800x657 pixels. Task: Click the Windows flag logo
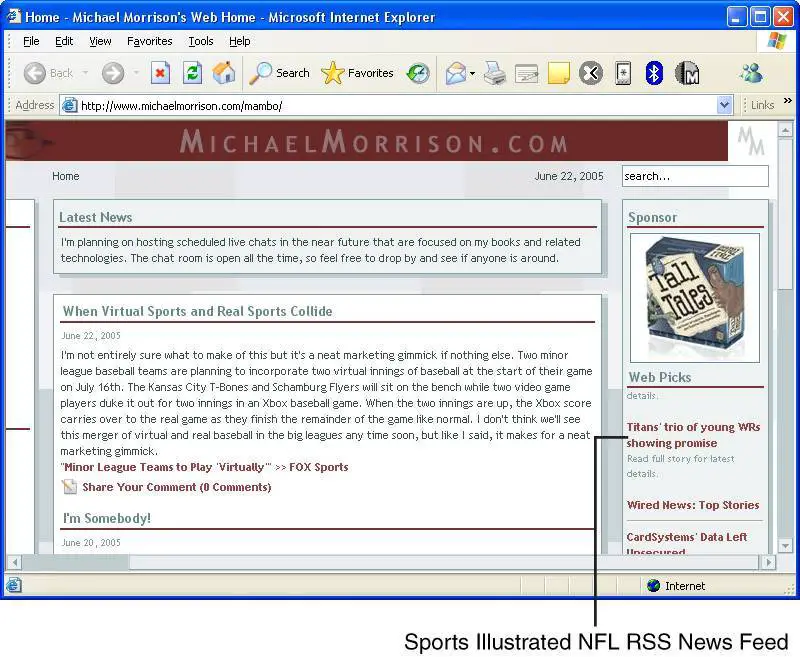click(777, 41)
